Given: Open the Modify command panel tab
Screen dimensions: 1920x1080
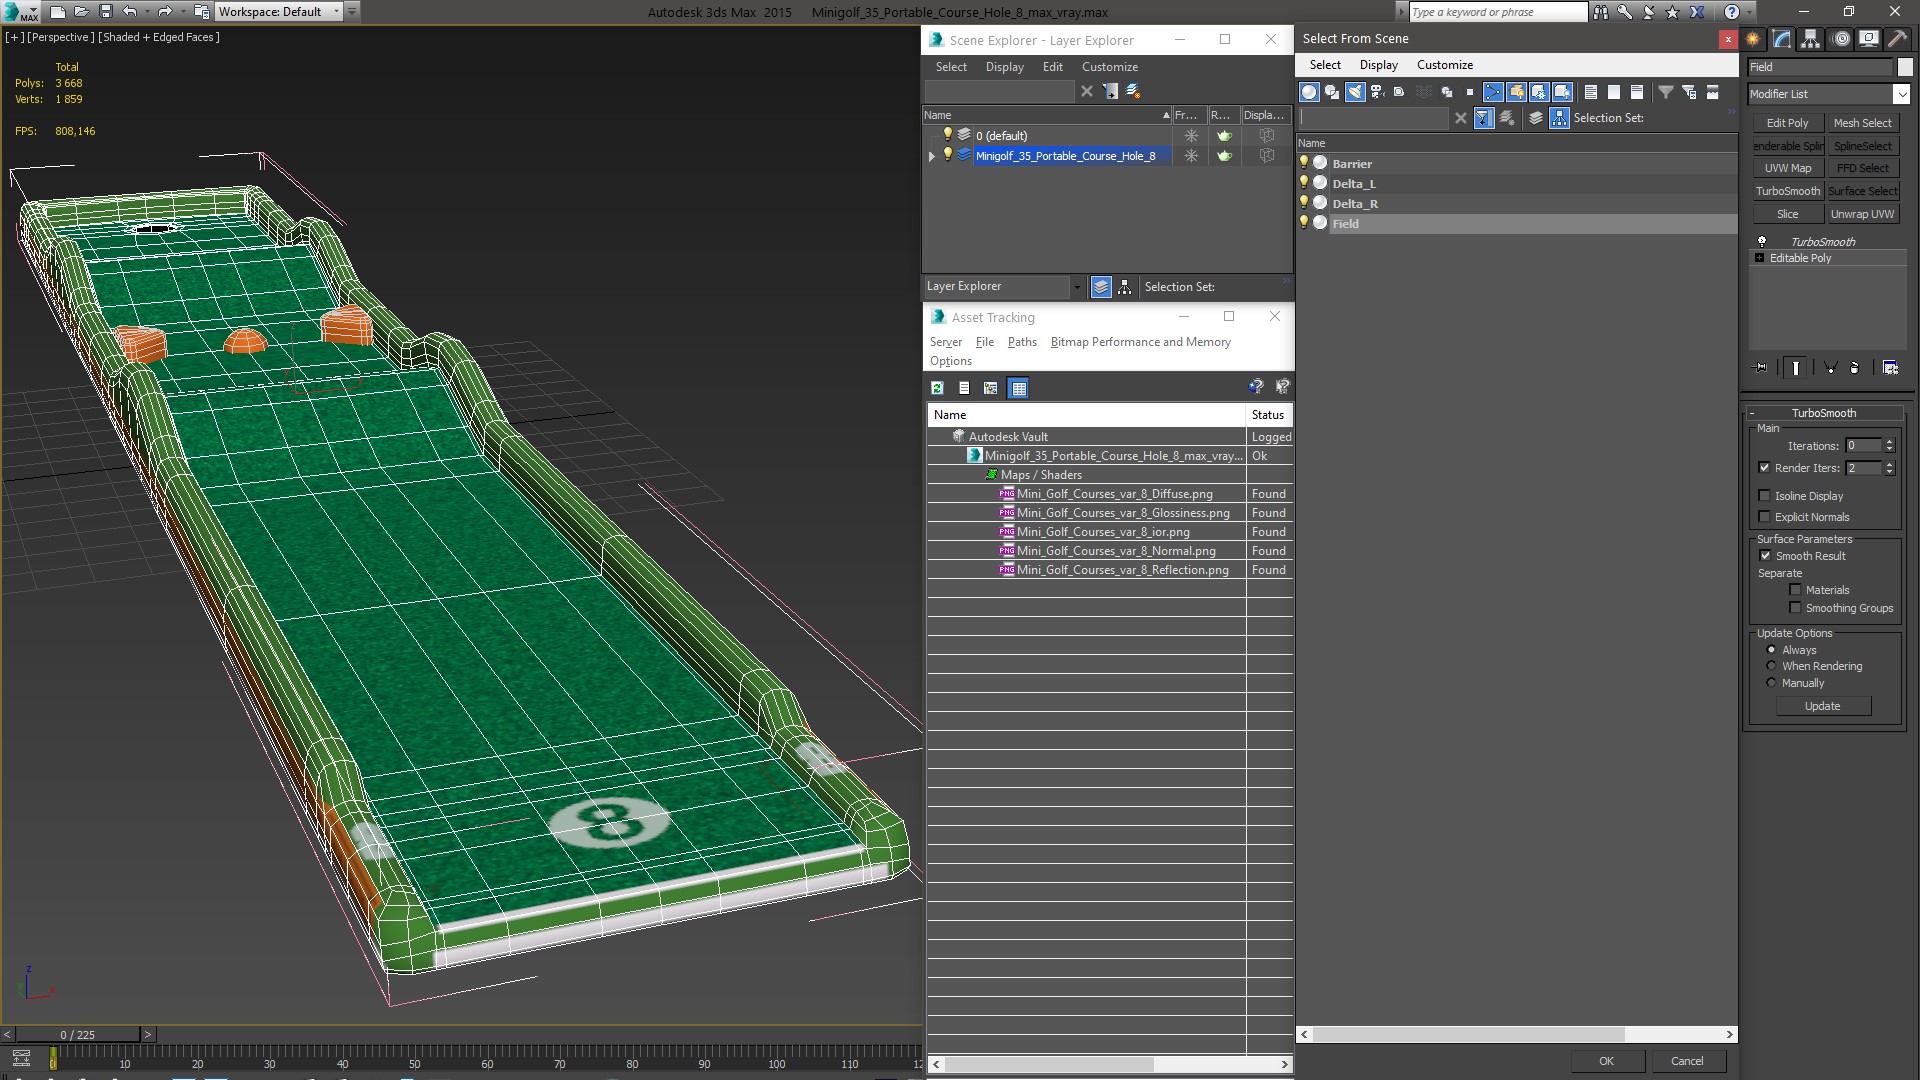Looking at the screenshot, I should tap(1782, 39).
